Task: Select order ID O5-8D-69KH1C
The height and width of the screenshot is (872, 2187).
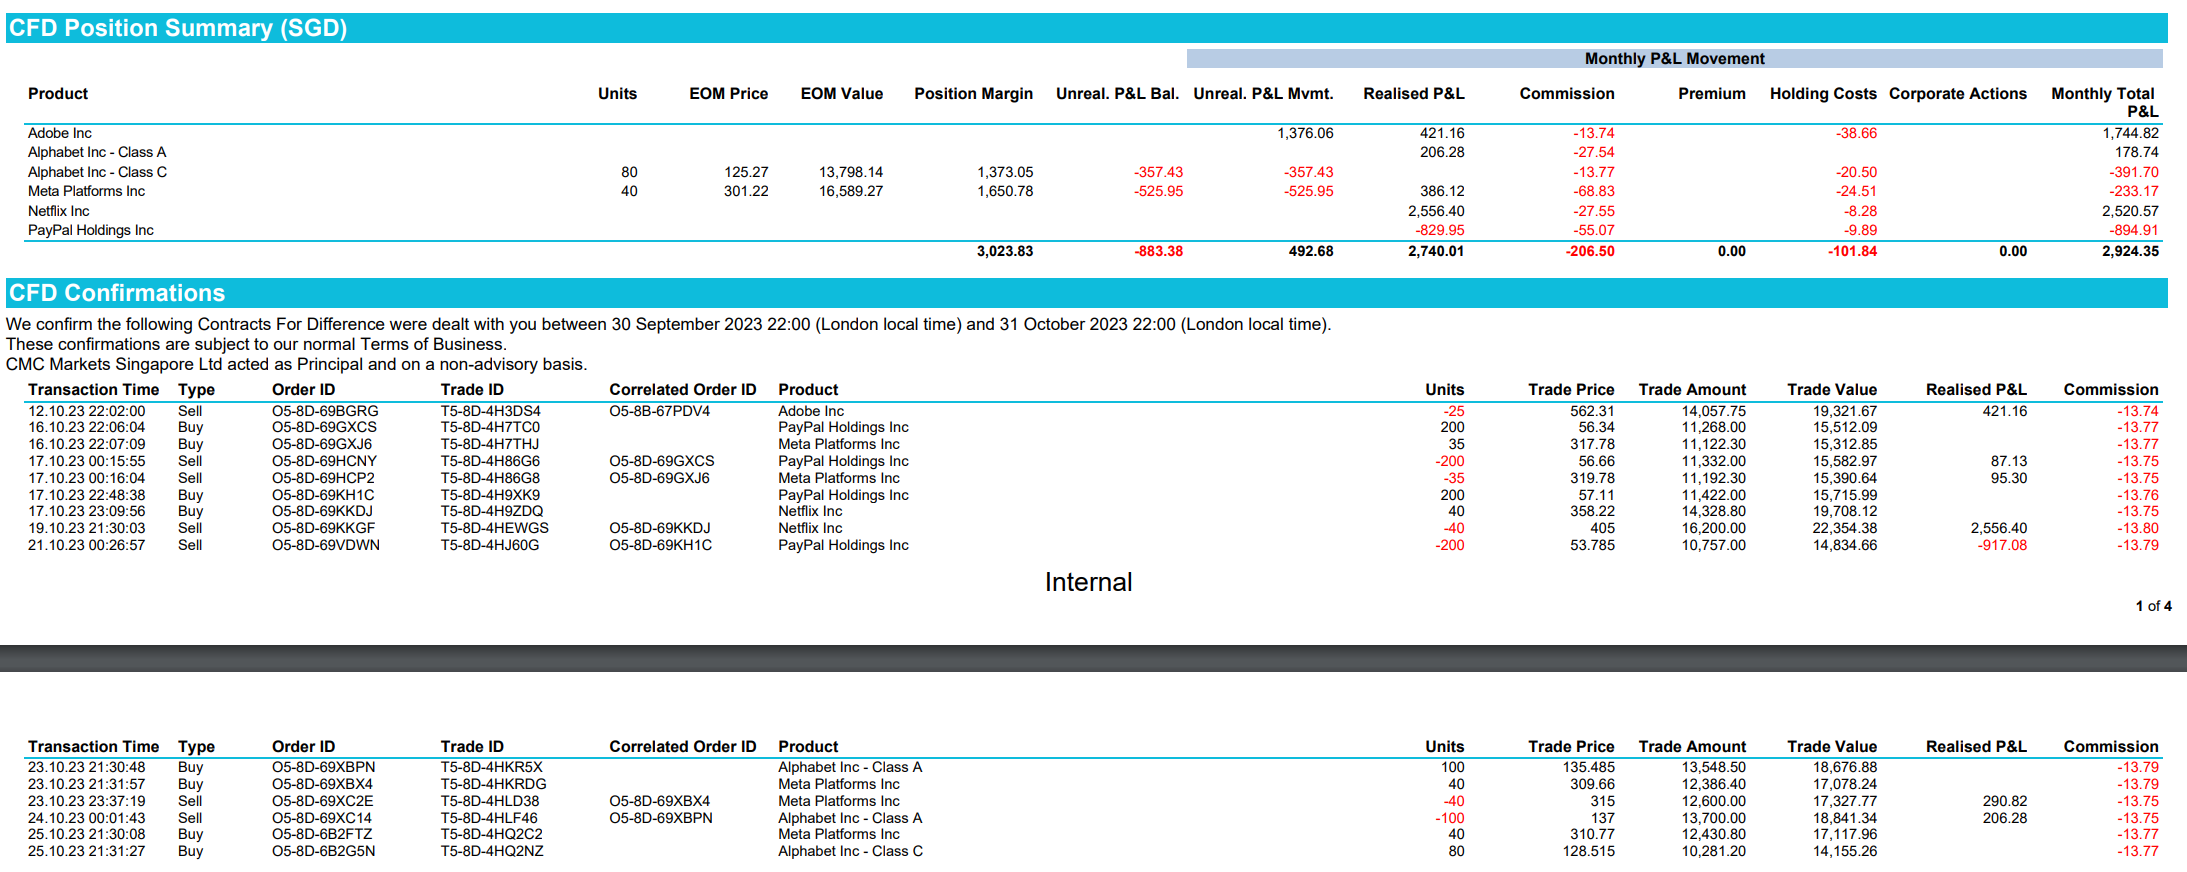Action: click(323, 495)
